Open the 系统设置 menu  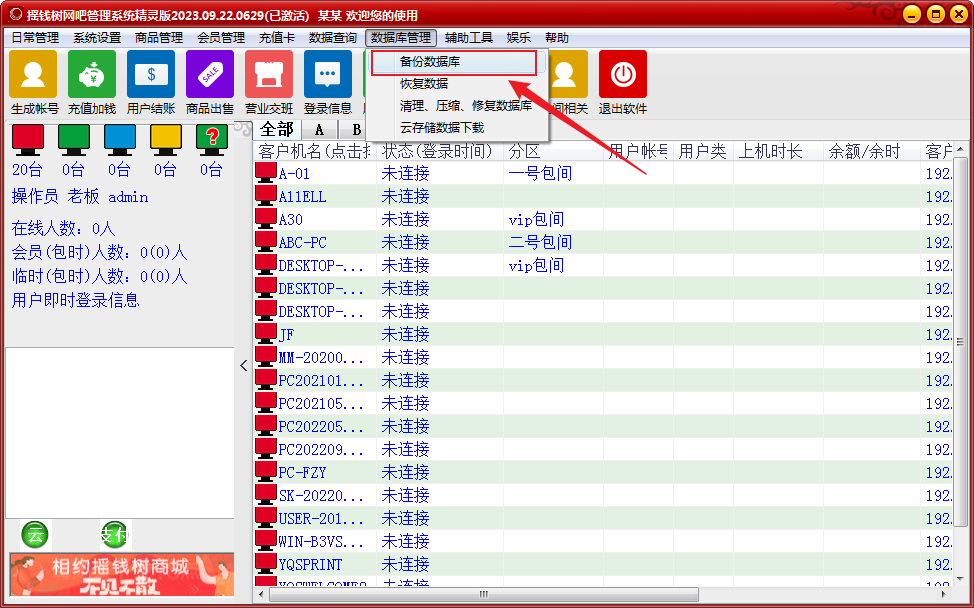[97, 38]
